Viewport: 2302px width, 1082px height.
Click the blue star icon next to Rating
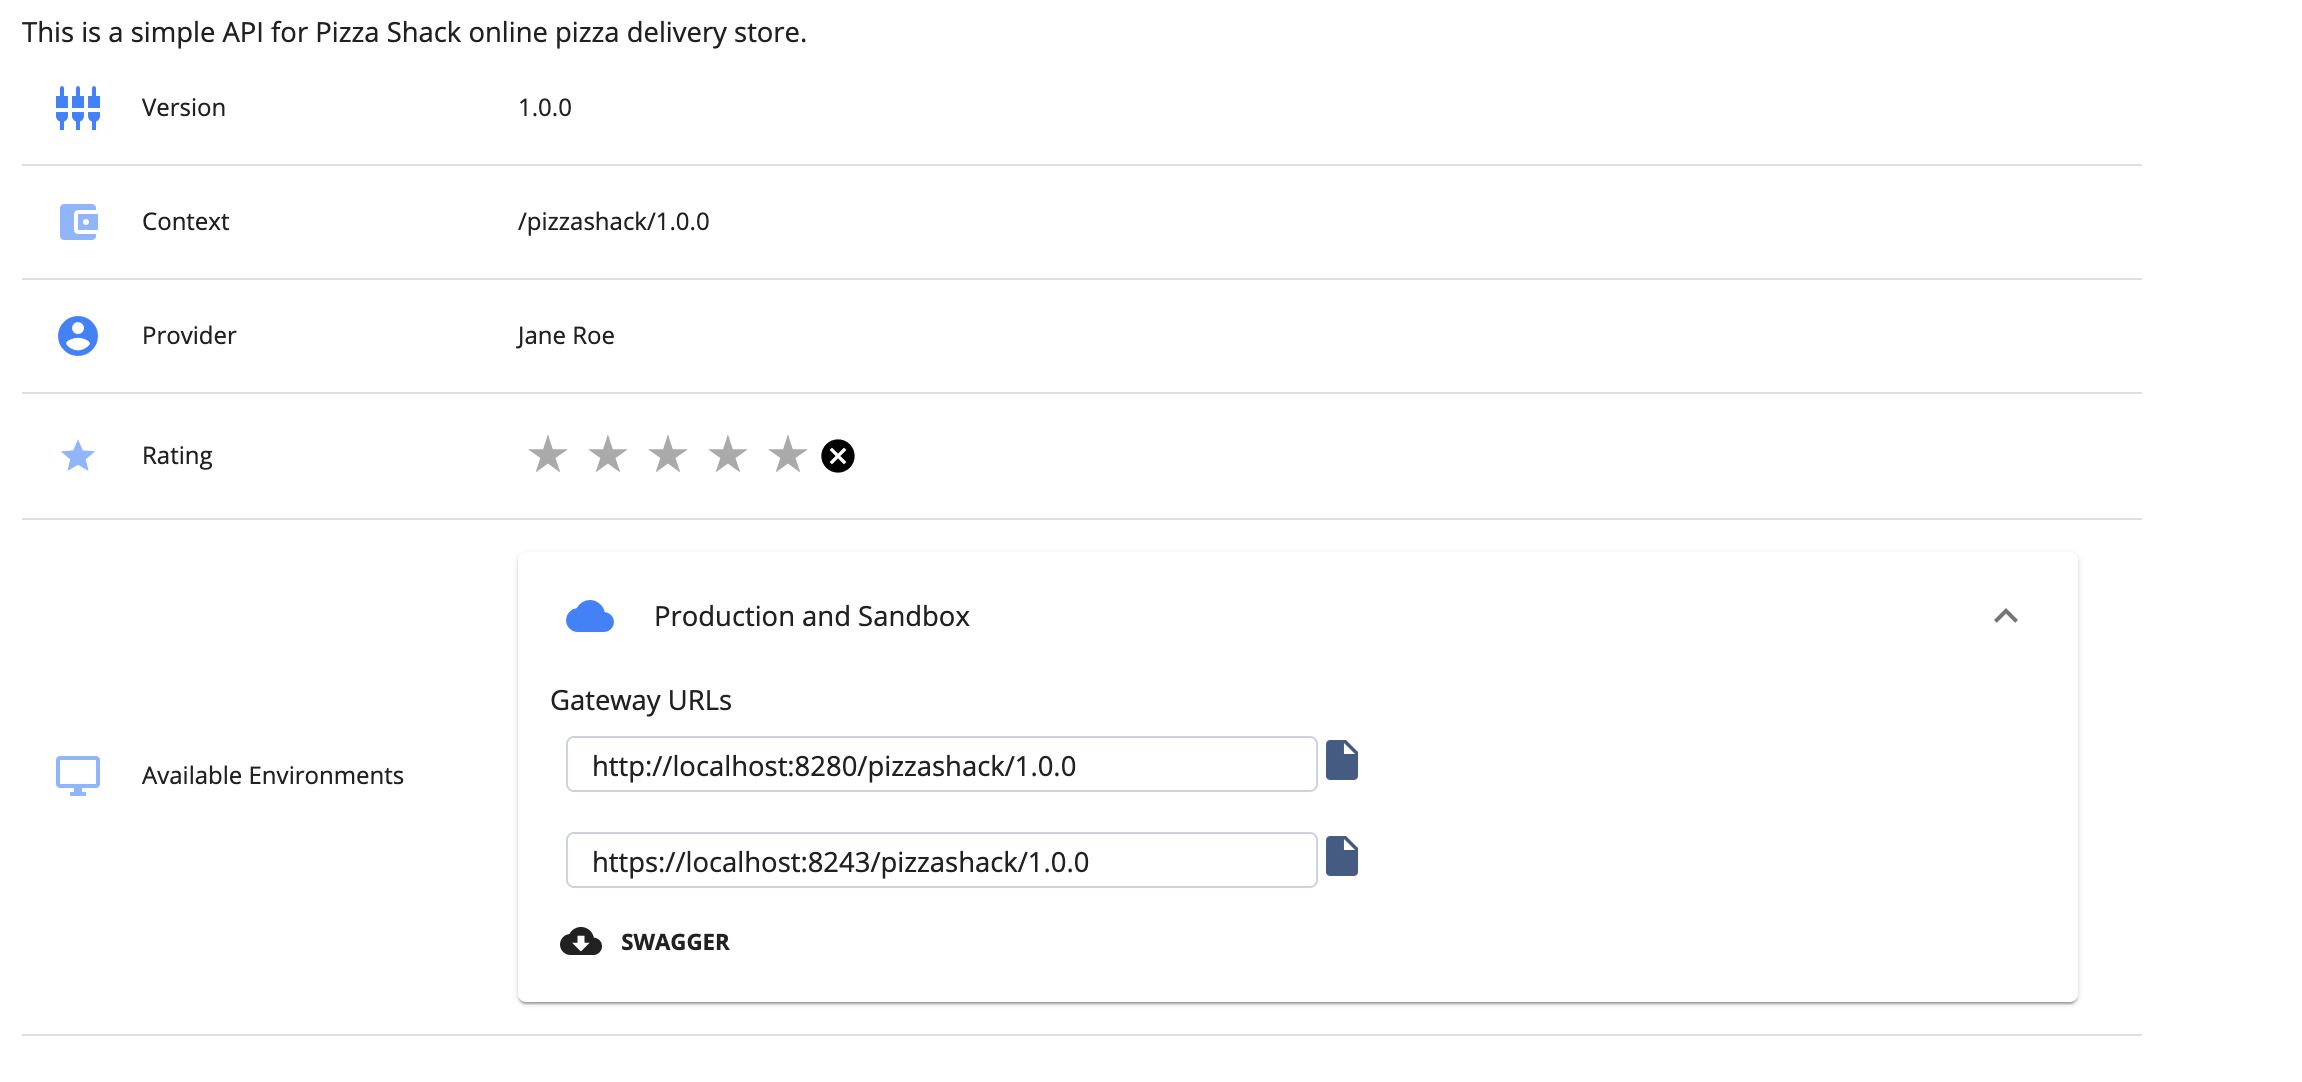tap(76, 455)
